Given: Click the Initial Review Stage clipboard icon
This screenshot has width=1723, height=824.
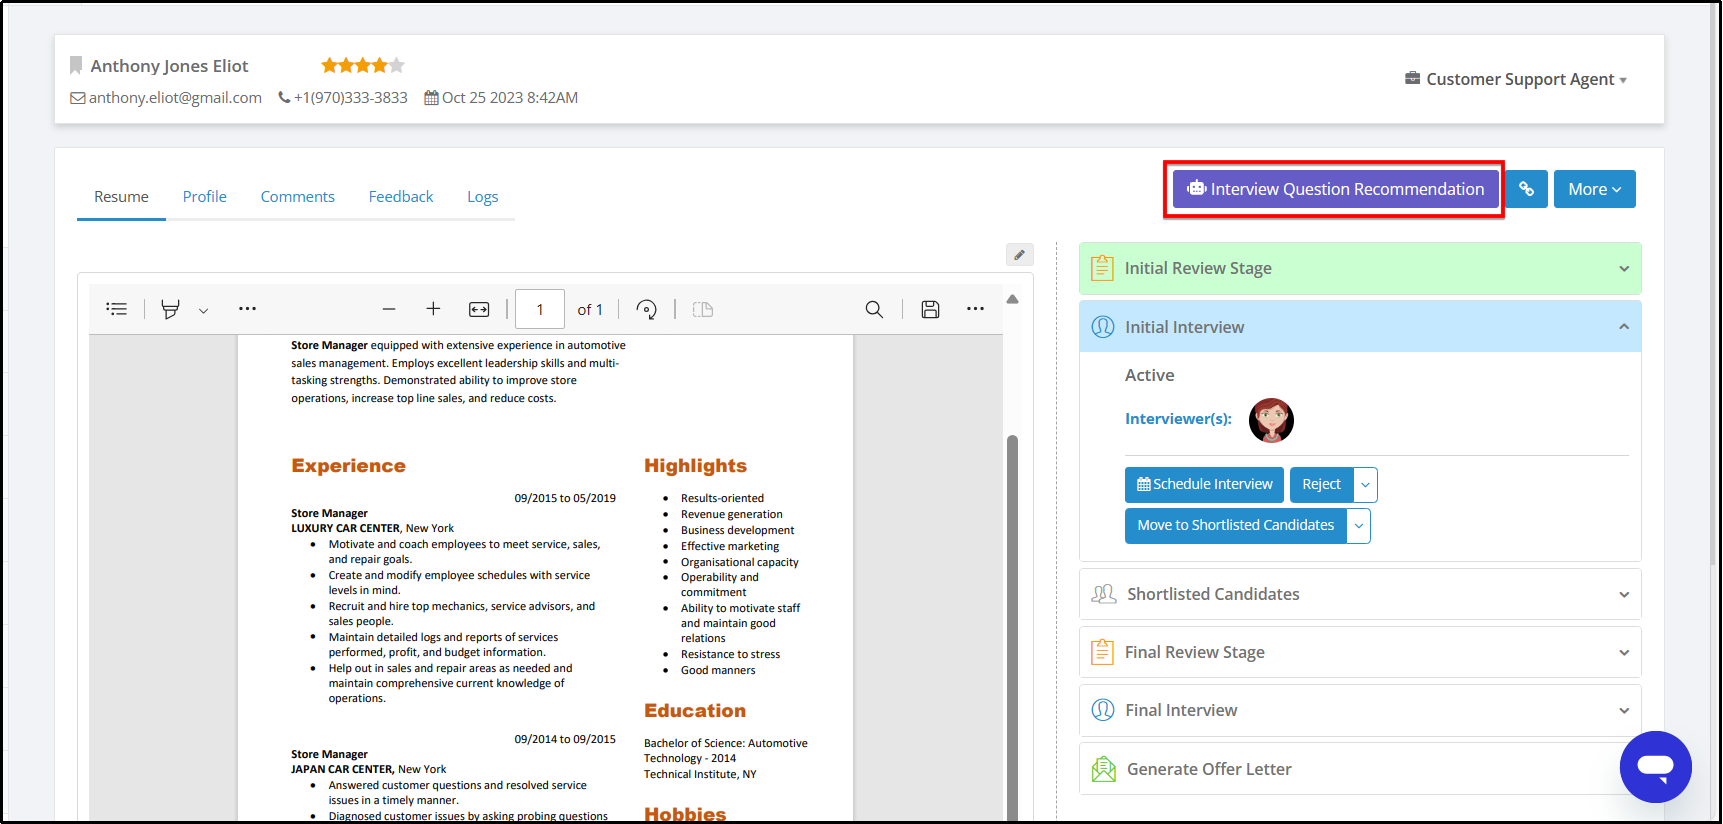Looking at the screenshot, I should [x=1102, y=267].
